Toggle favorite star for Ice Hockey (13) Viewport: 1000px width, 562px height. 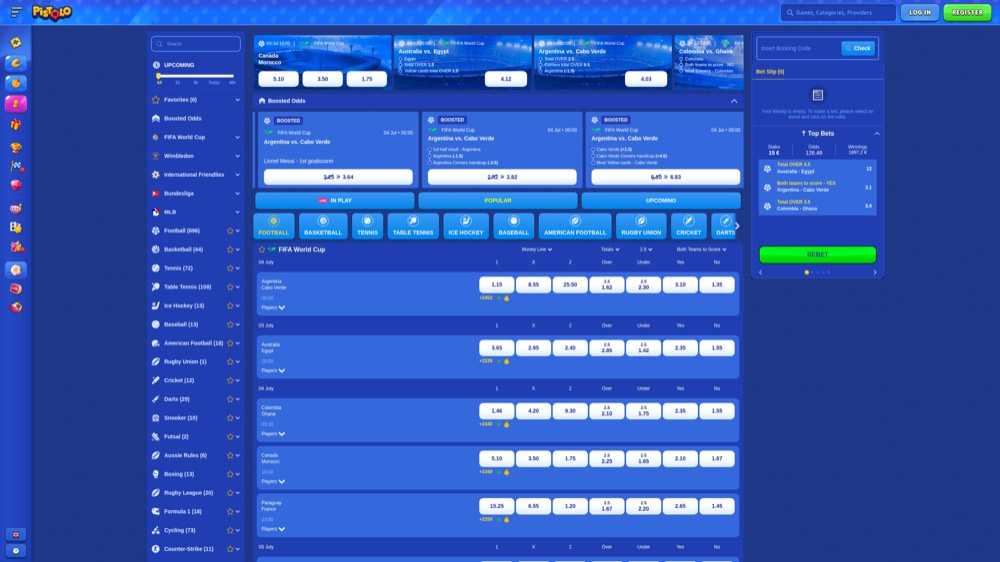[230, 306]
